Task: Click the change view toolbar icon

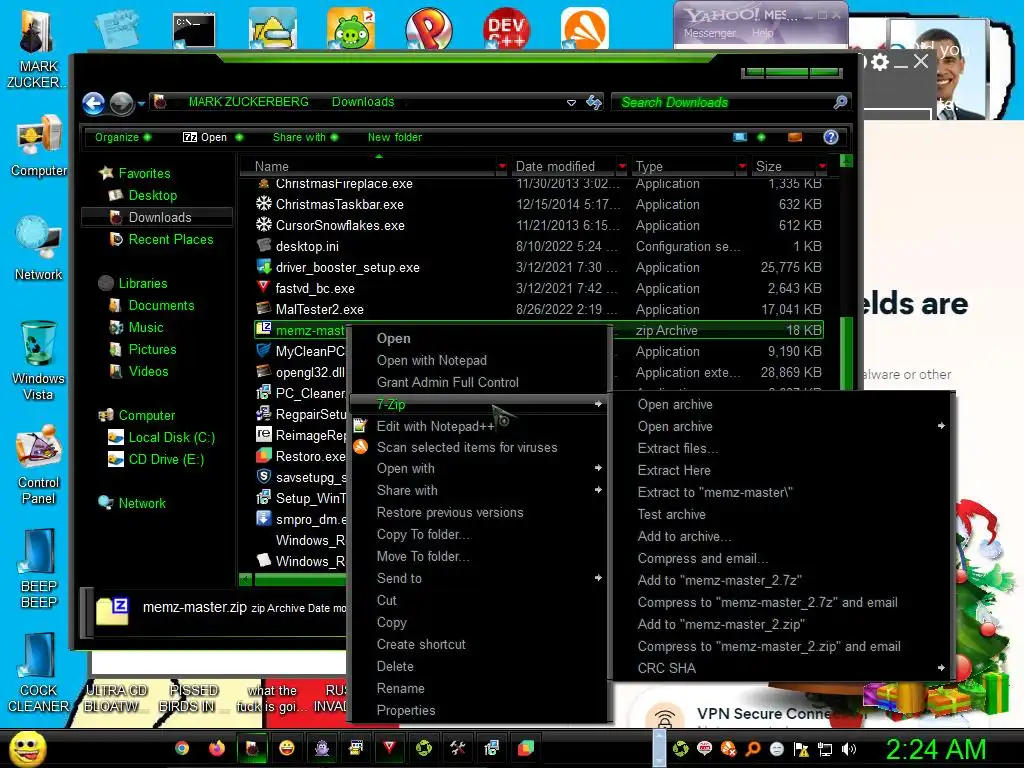Action: [x=739, y=136]
